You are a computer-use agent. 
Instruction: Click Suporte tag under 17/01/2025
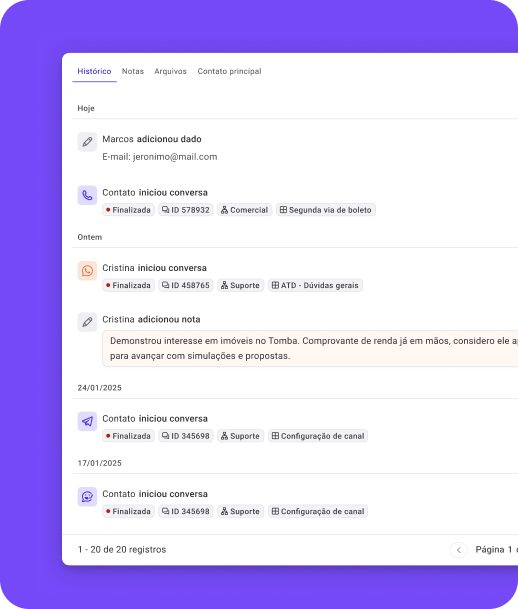[241, 511]
